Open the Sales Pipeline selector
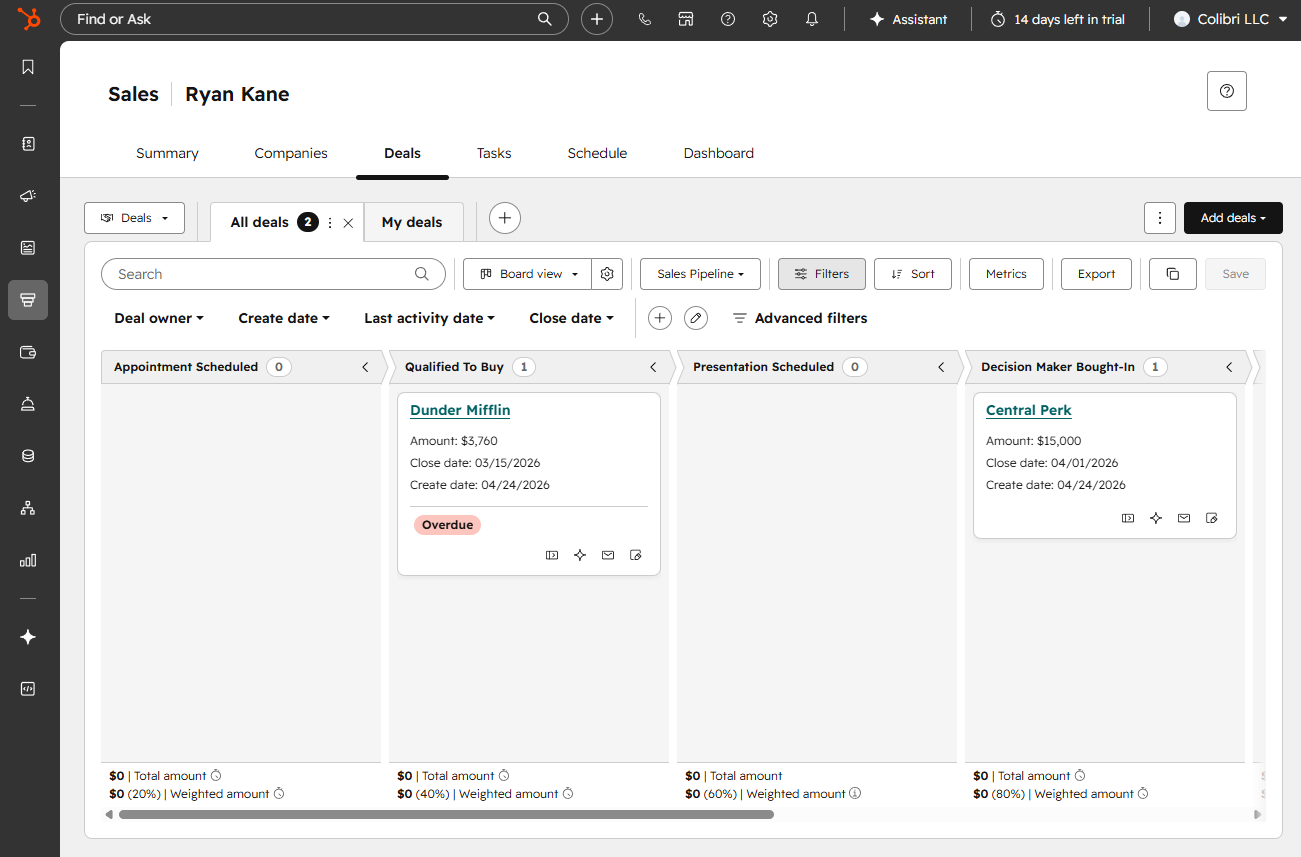This screenshot has height=857, width=1301. [x=699, y=273]
